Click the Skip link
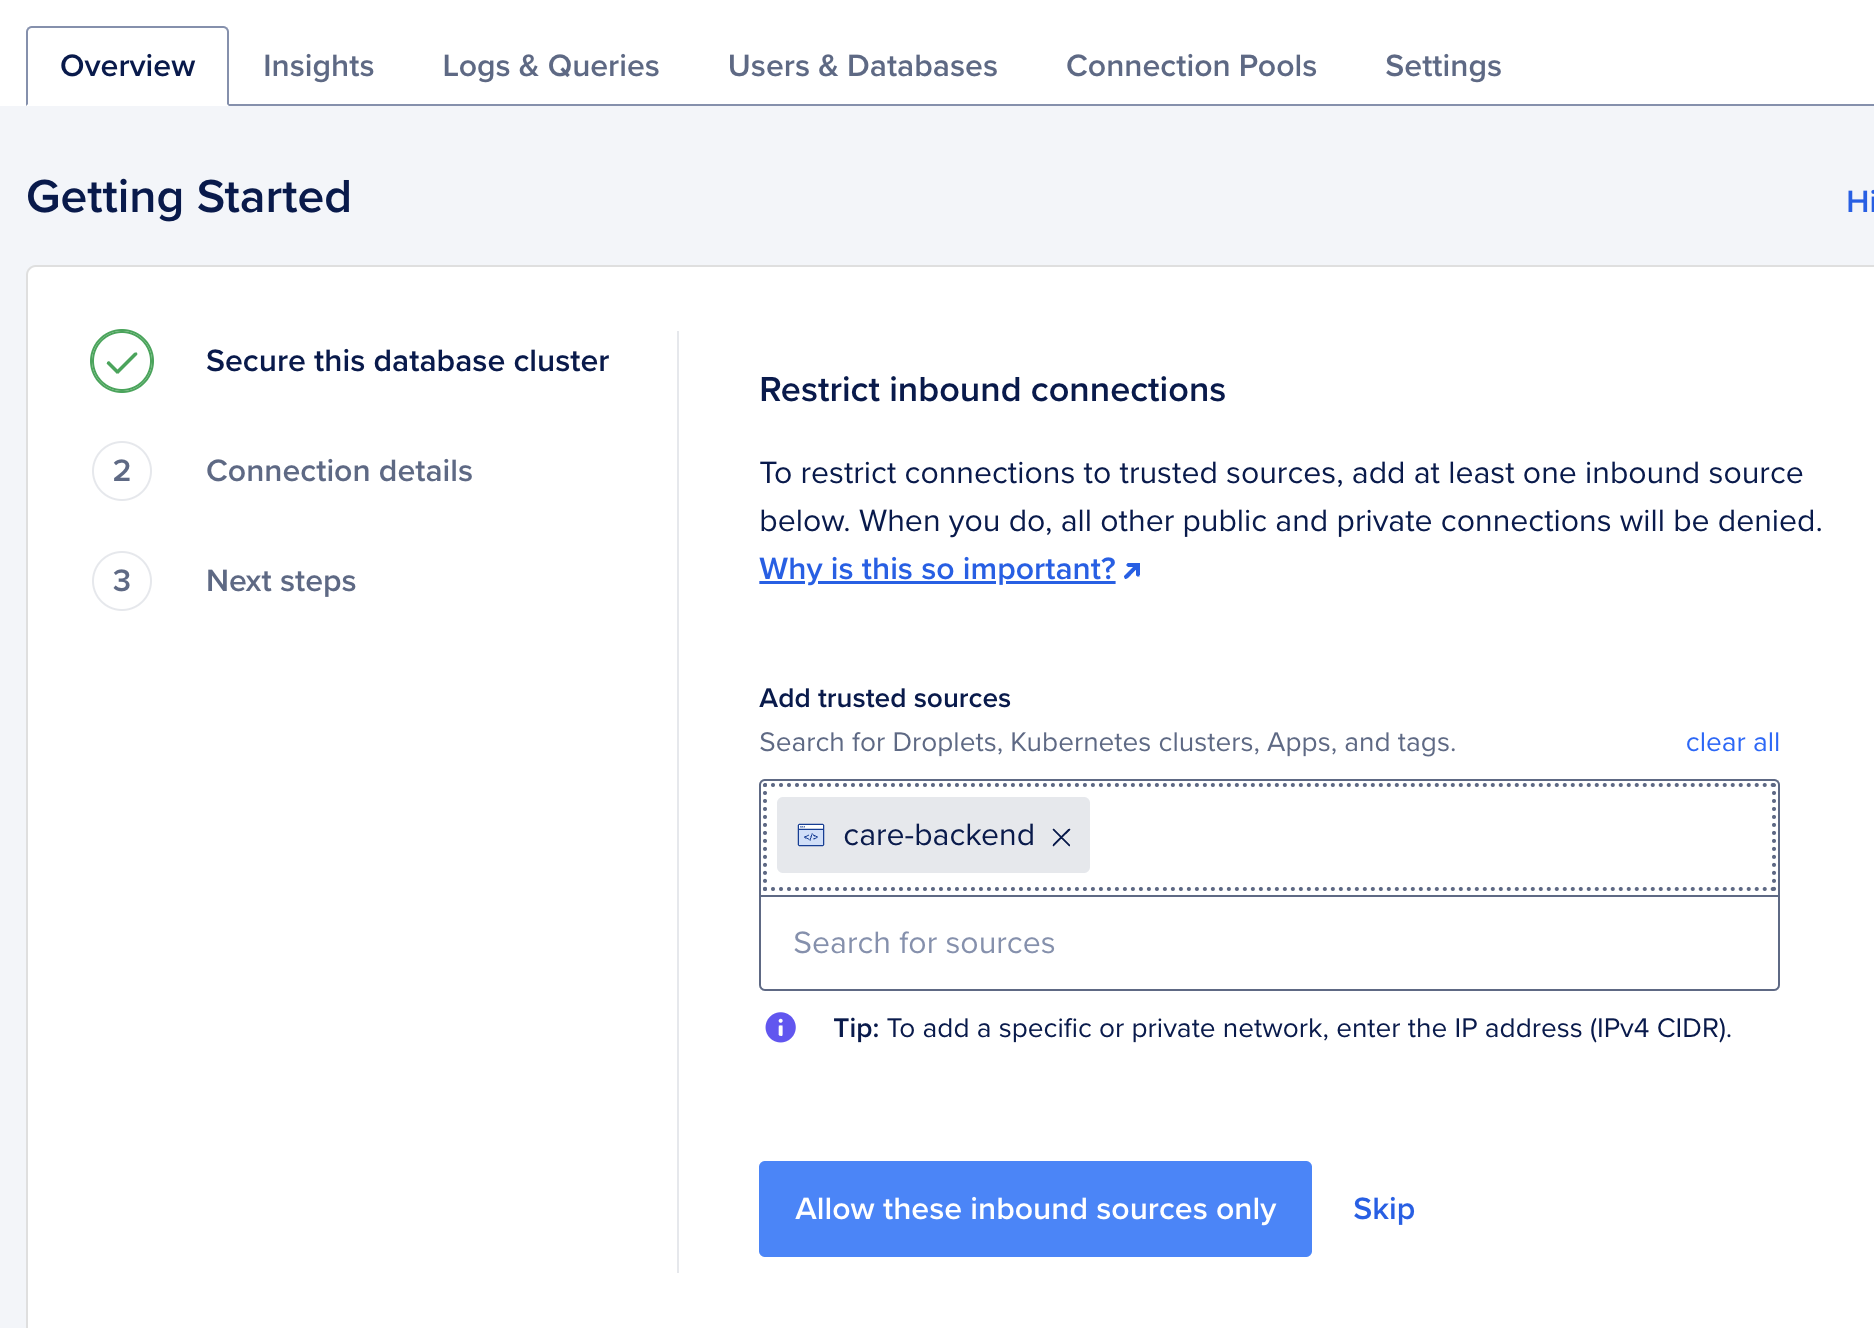Image resolution: width=1874 pixels, height=1328 pixels. [x=1383, y=1209]
